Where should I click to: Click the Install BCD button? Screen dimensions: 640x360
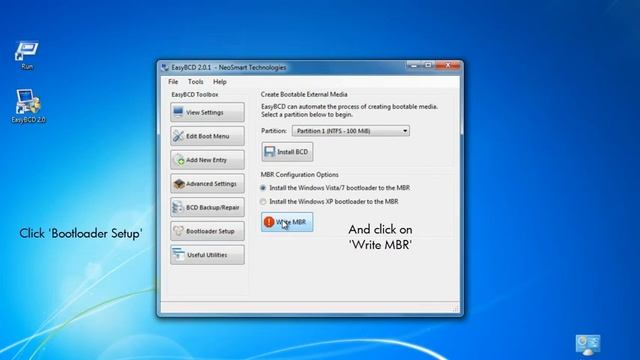point(287,152)
